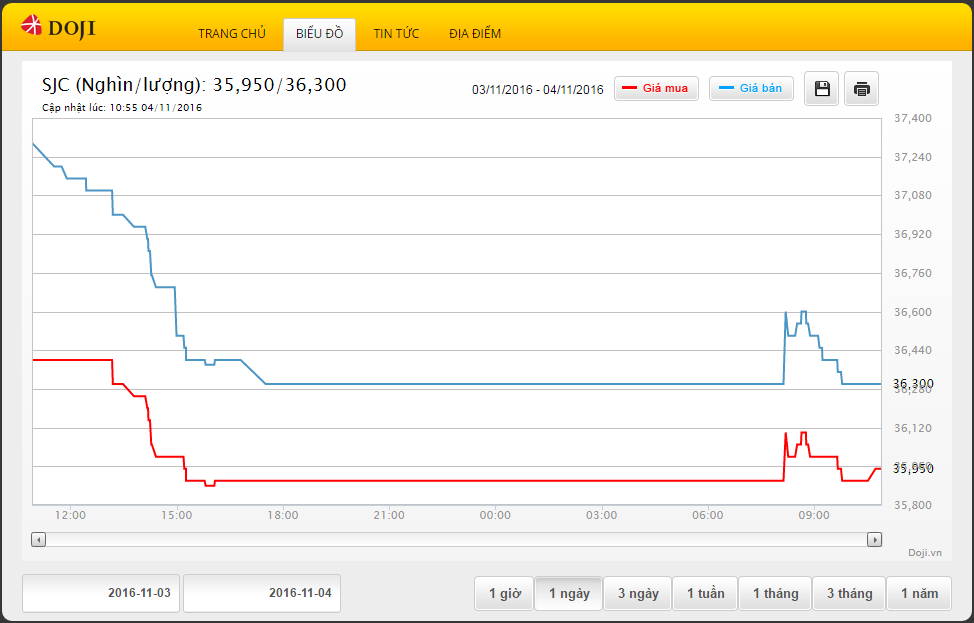Viewport: 974px width, 623px height.
Task: Choose the 3 ngày time range
Action: (638, 594)
